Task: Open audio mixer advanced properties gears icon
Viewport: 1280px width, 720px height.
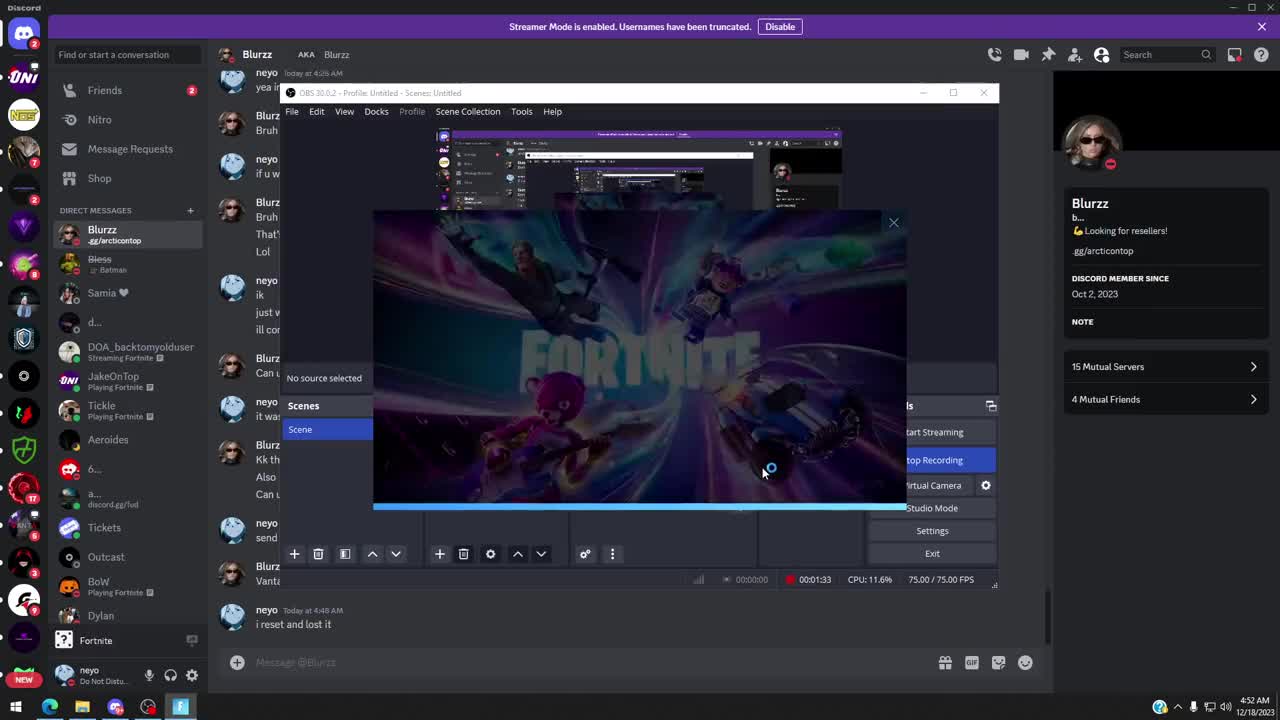Action: tap(585, 554)
